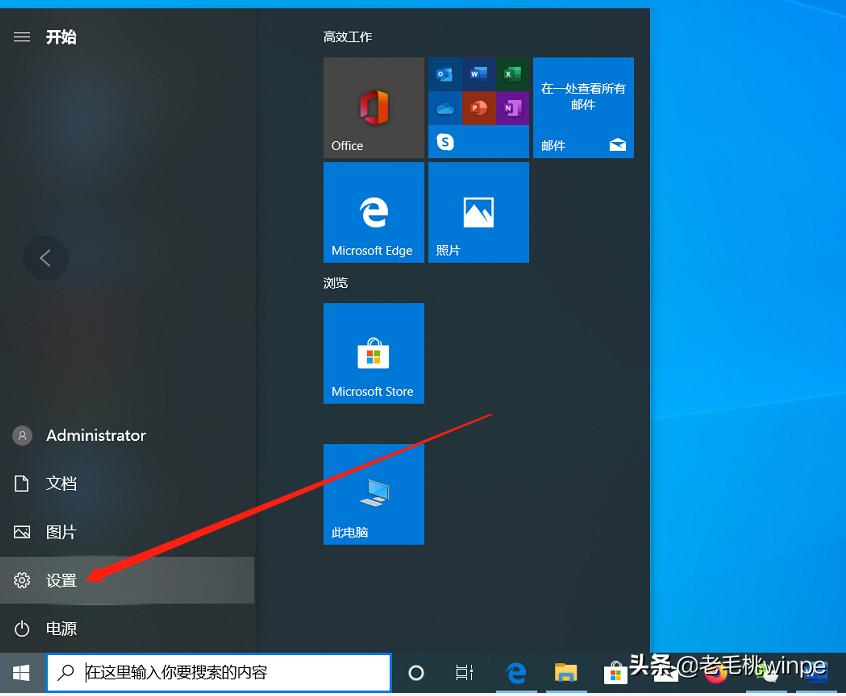This screenshot has width=846, height=696.
Task: Launch PowerPoint from the tile group
Action: 479,108
